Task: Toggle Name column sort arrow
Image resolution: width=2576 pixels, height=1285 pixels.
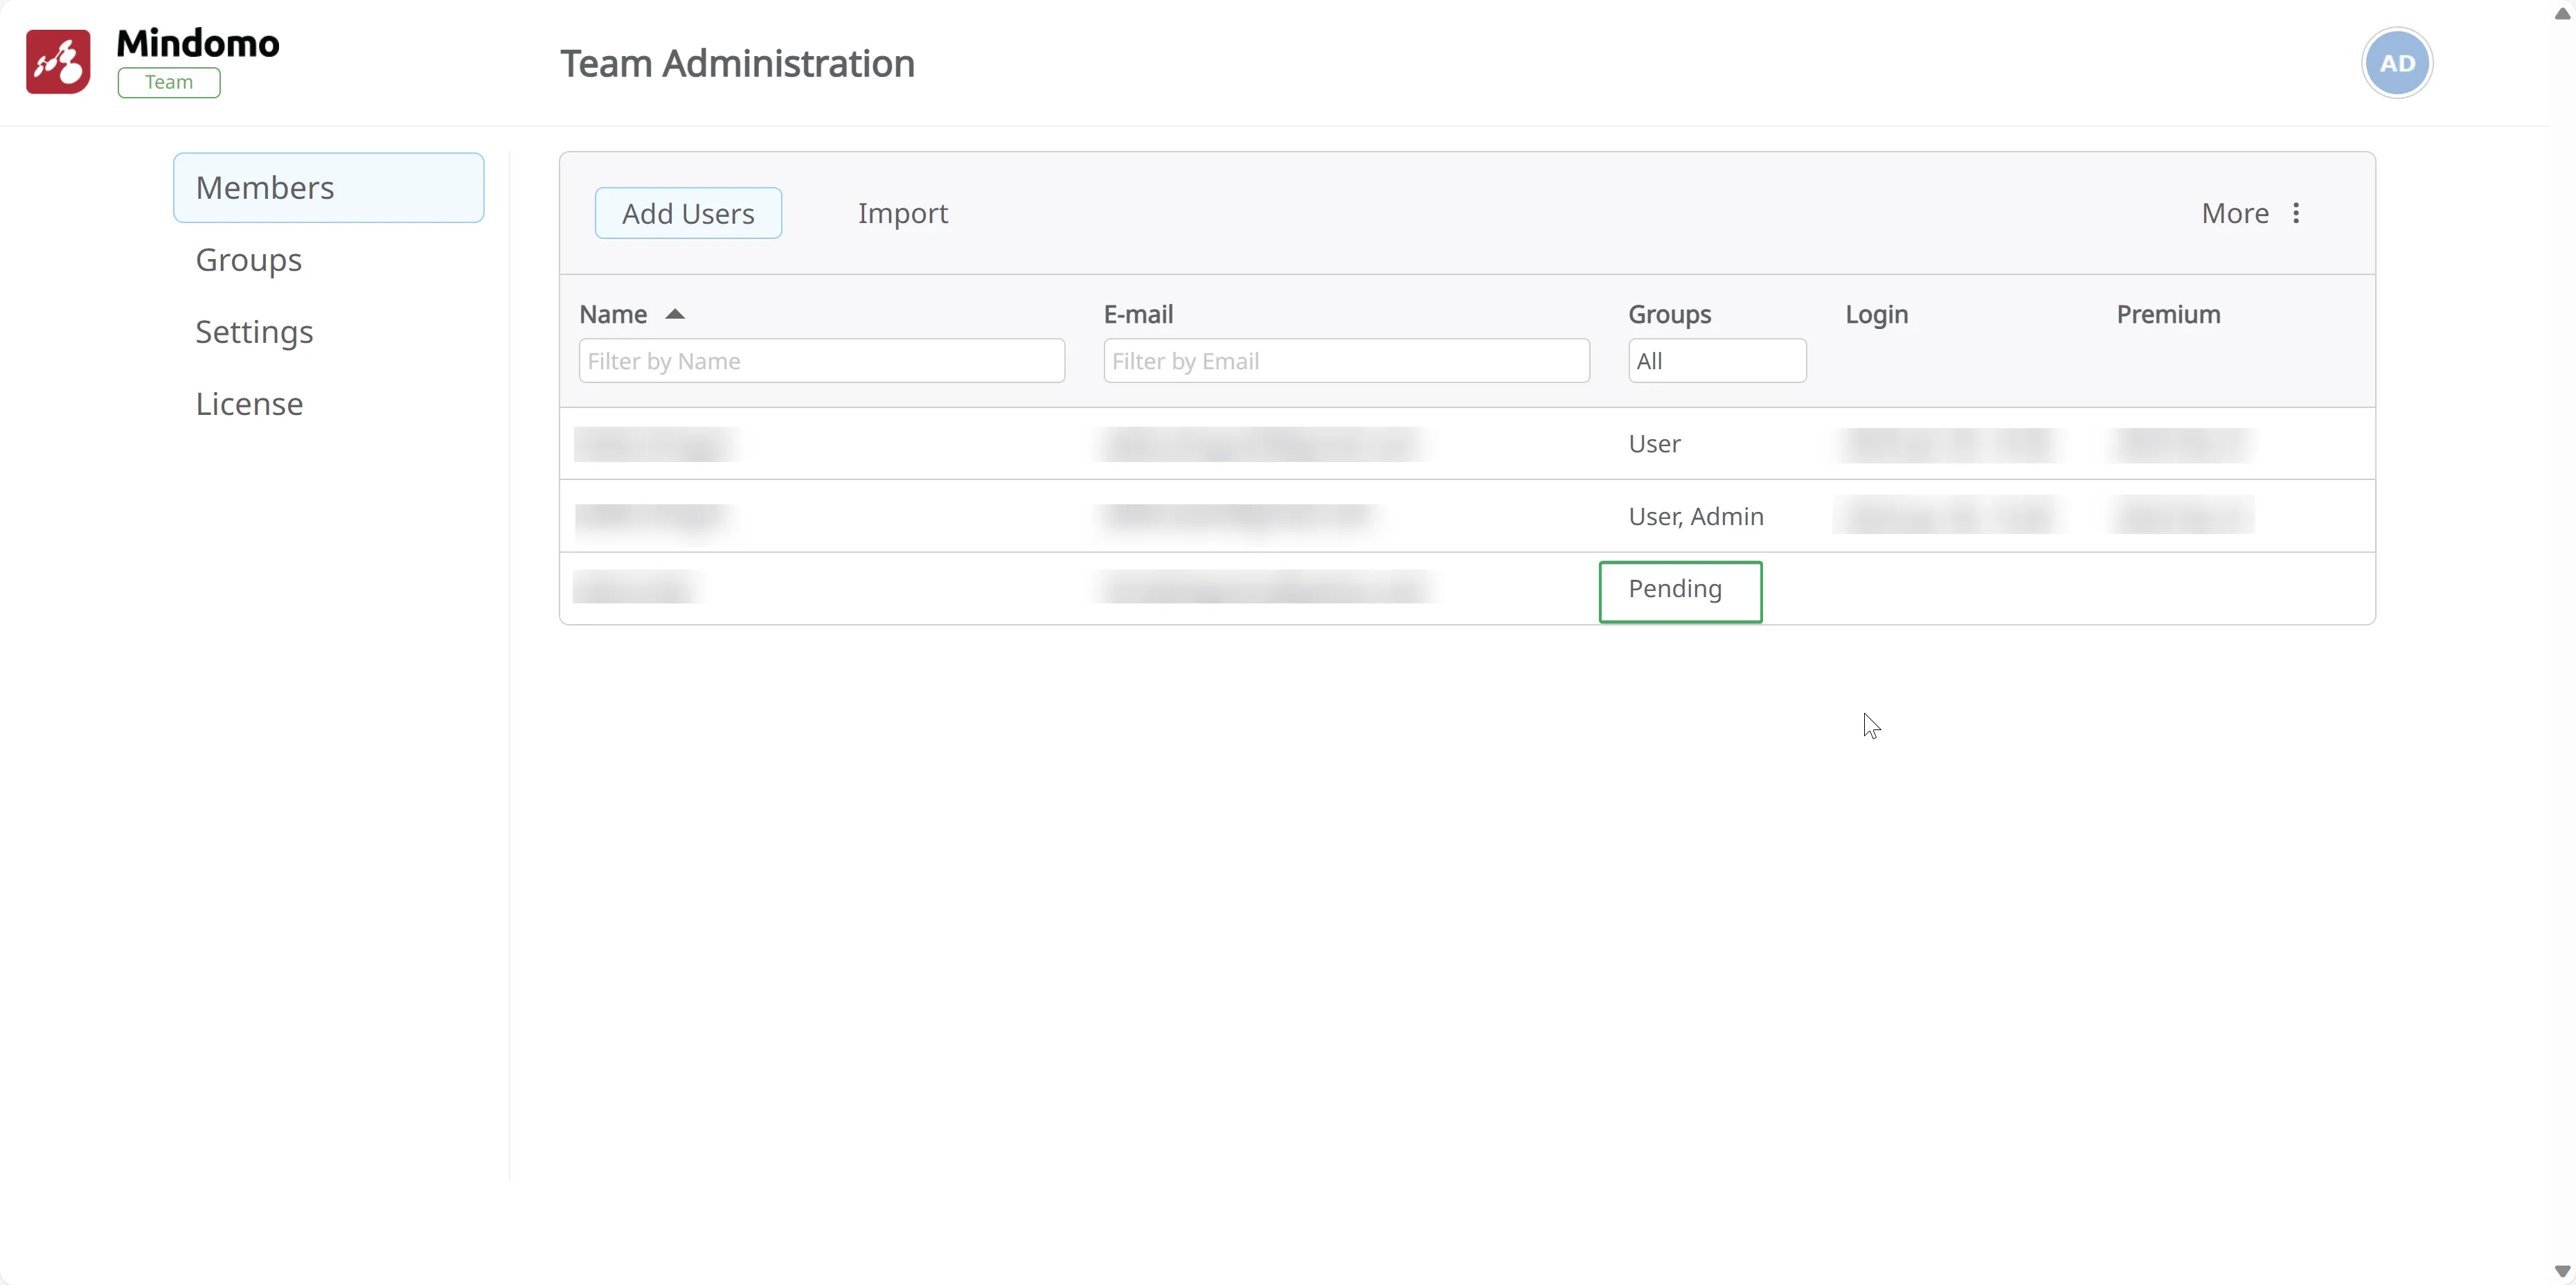Action: click(x=675, y=314)
